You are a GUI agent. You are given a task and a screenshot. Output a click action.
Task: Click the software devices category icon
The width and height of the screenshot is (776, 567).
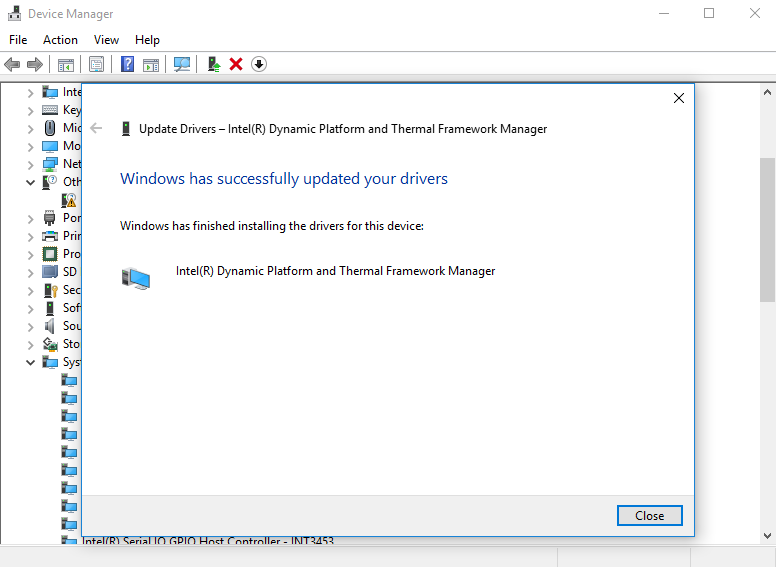click(x=50, y=308)
